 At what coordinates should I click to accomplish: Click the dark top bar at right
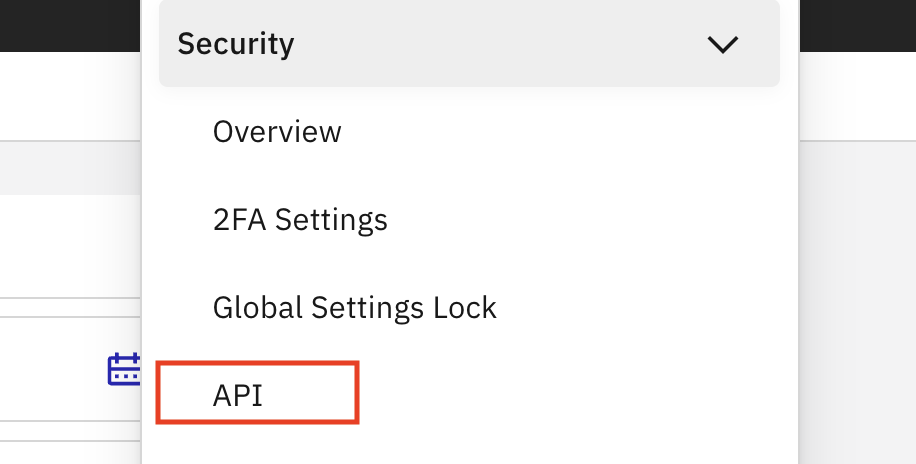[858, 25]
